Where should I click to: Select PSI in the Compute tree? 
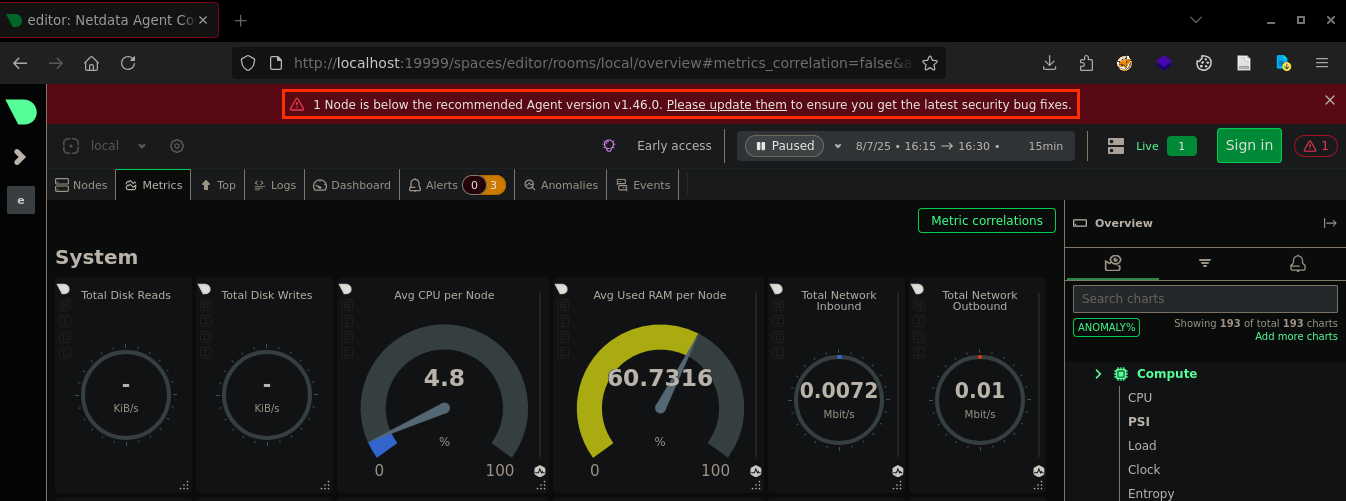point(1139,421)
